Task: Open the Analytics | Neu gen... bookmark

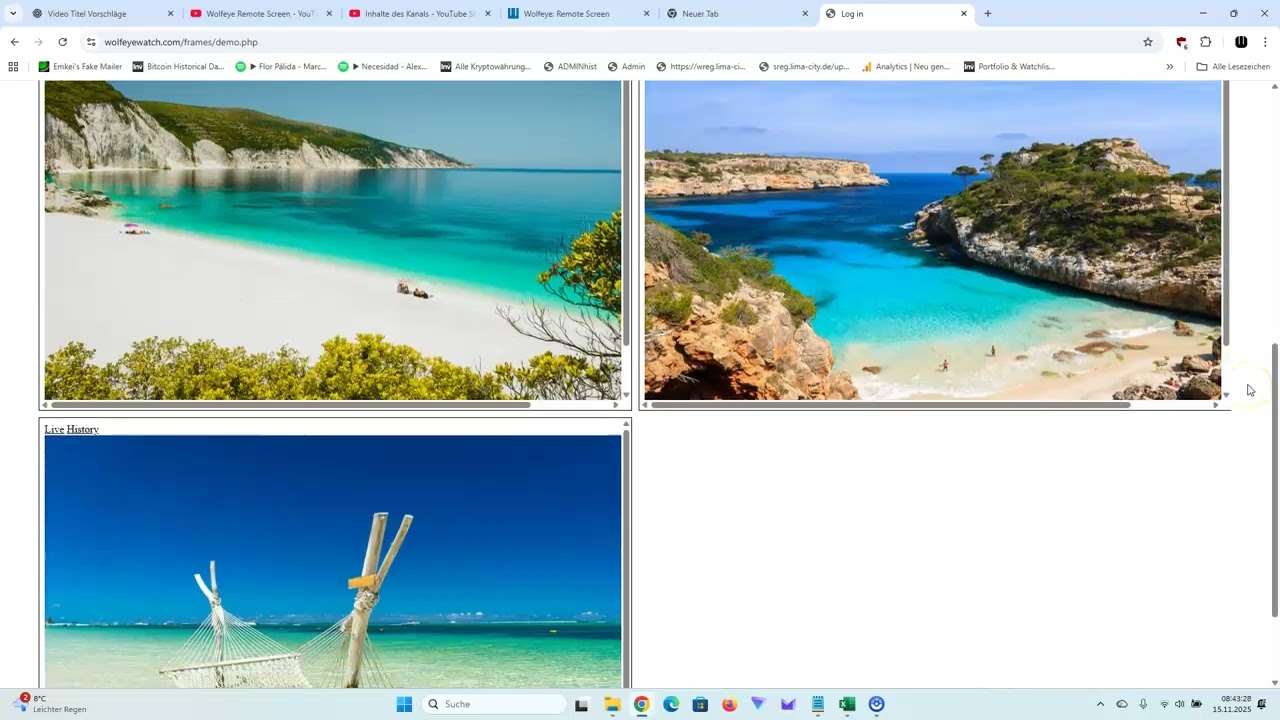Action: pos(906,67)
